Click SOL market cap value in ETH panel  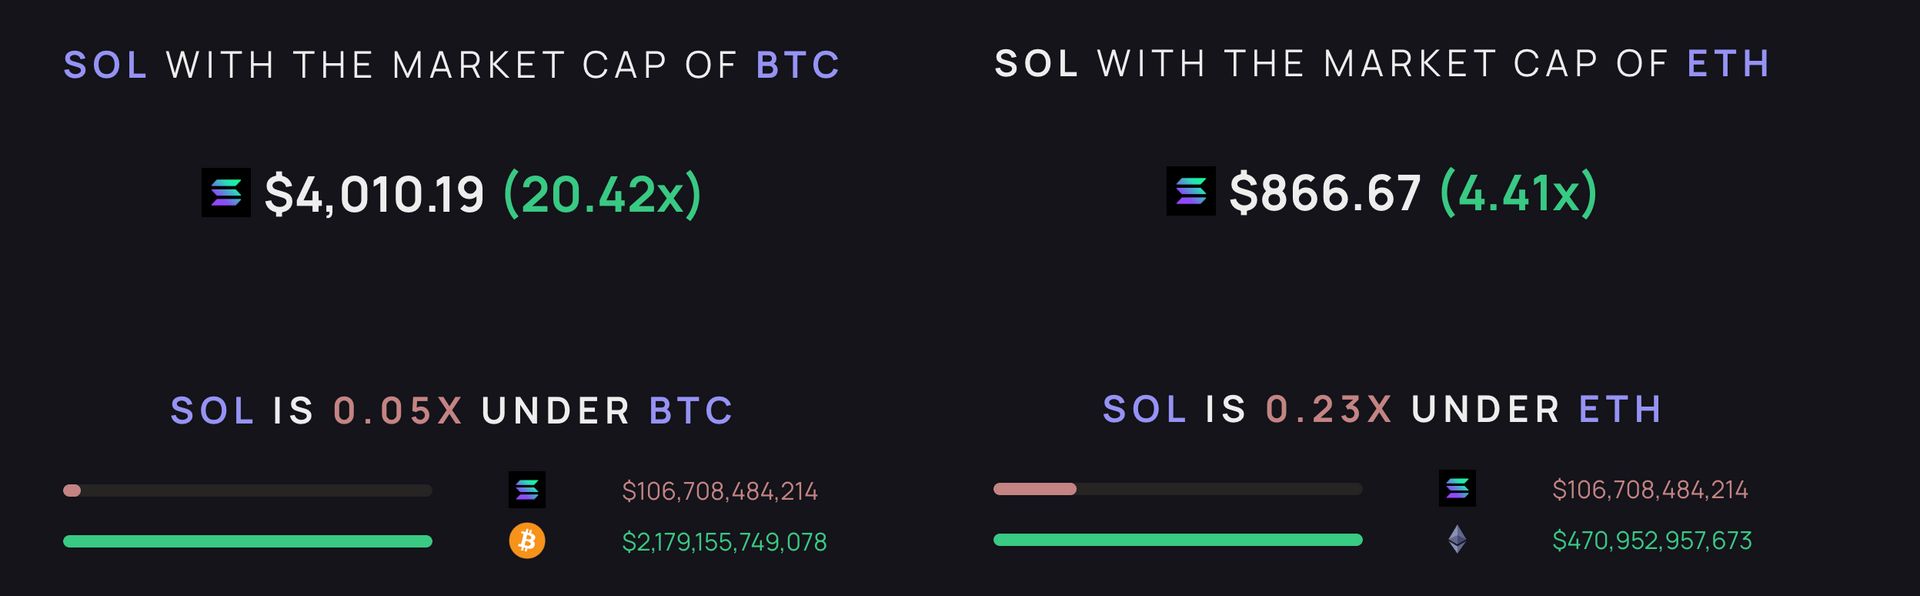point(1650,490)
